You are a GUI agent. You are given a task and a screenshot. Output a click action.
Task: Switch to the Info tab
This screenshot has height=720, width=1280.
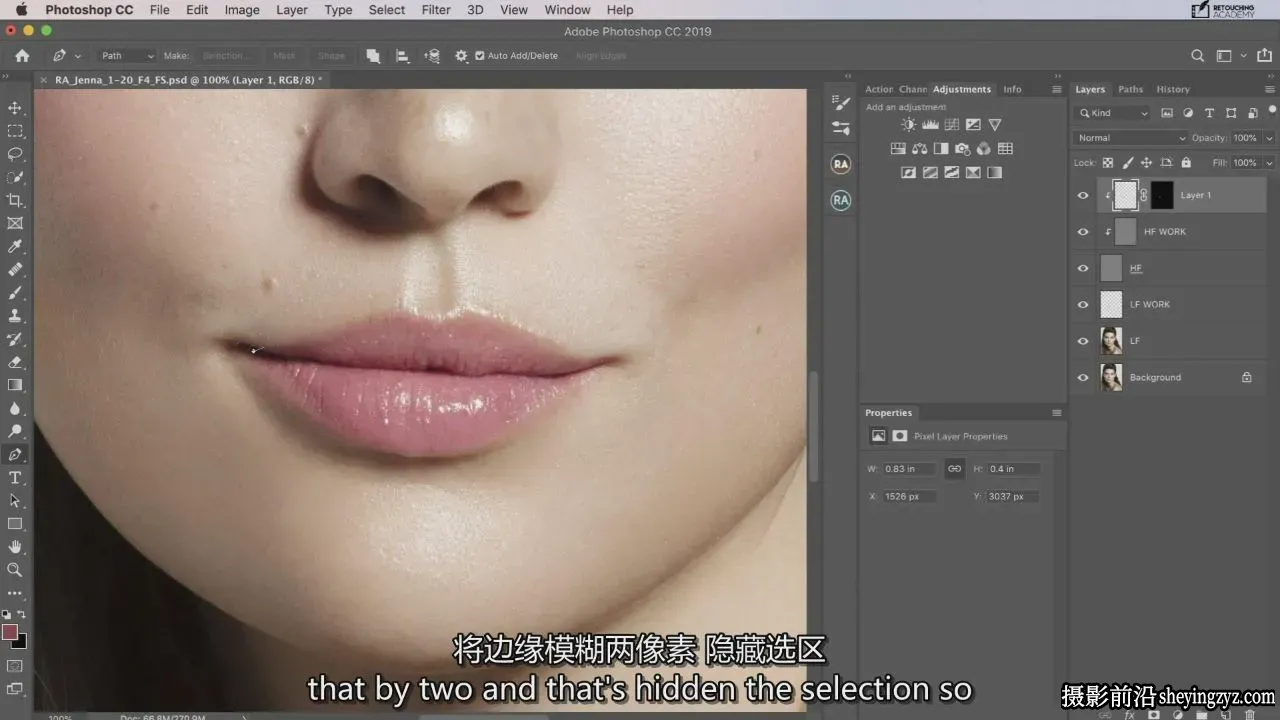point(1012,89)
